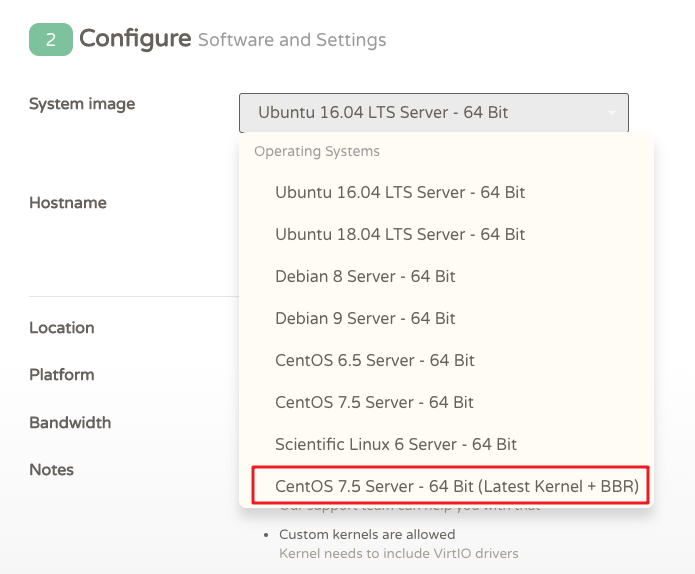Open the System image dropdown
The height and width of the screenshot is (574, 695).
433,113
